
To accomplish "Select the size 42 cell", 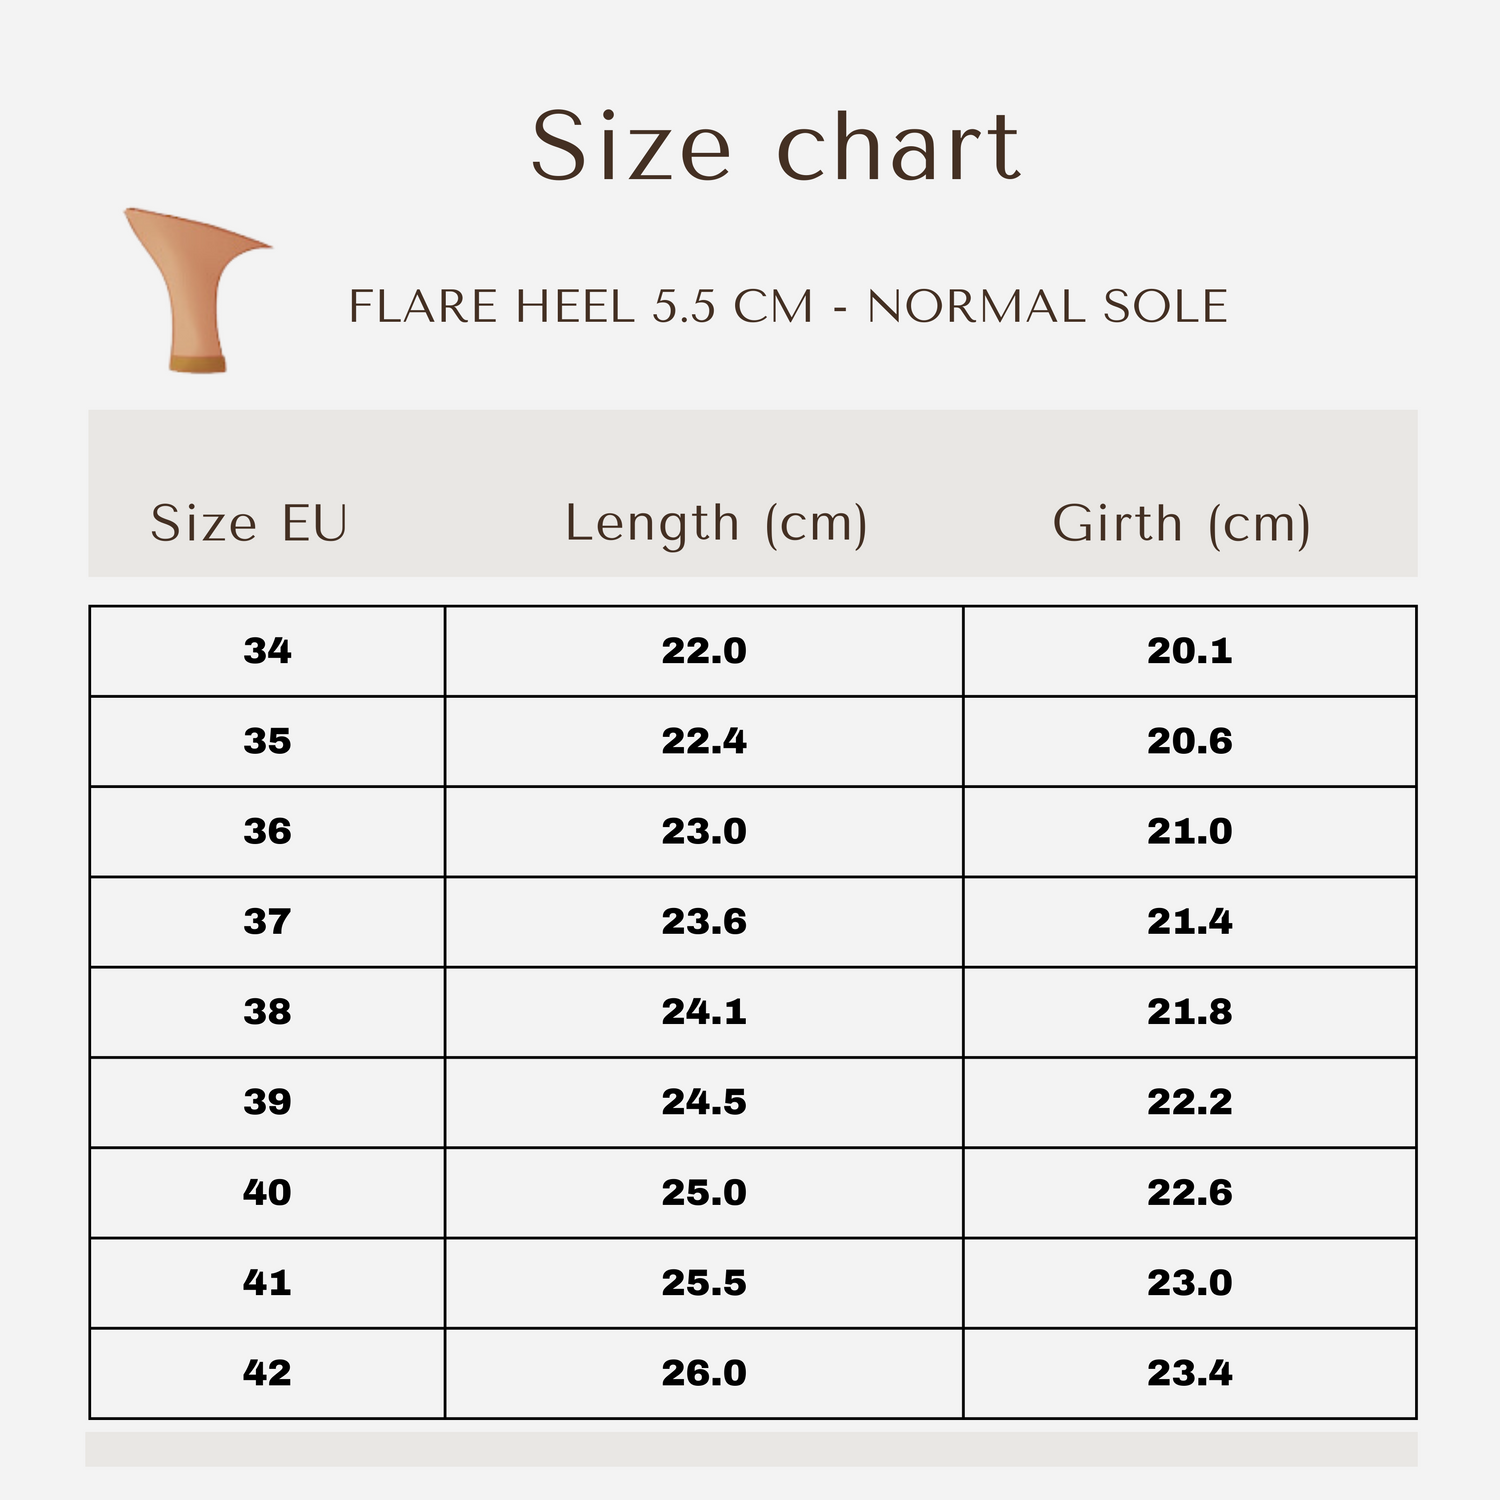I will point(267,1373).
